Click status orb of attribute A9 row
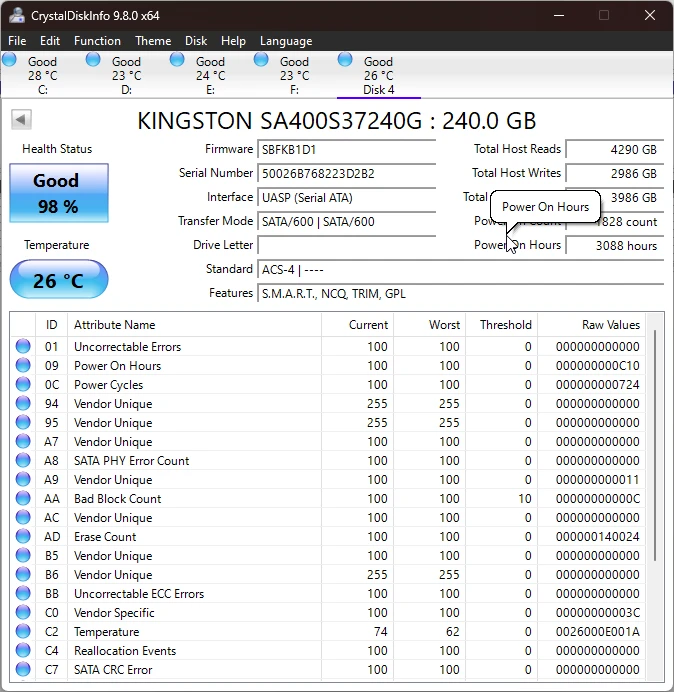 23,479
